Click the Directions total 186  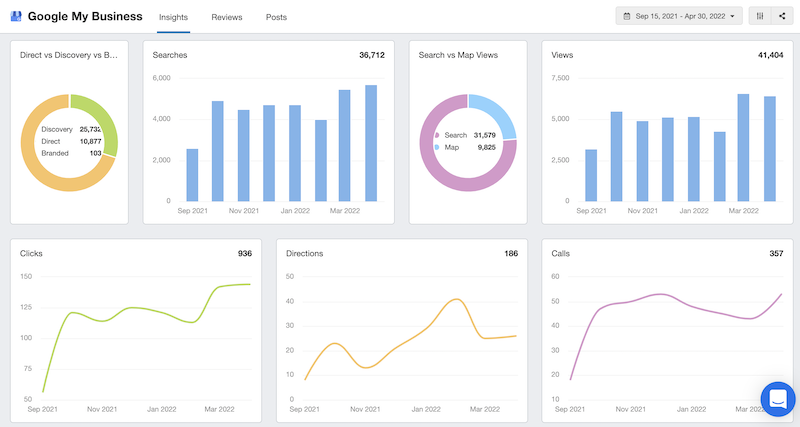pos(511,254)
